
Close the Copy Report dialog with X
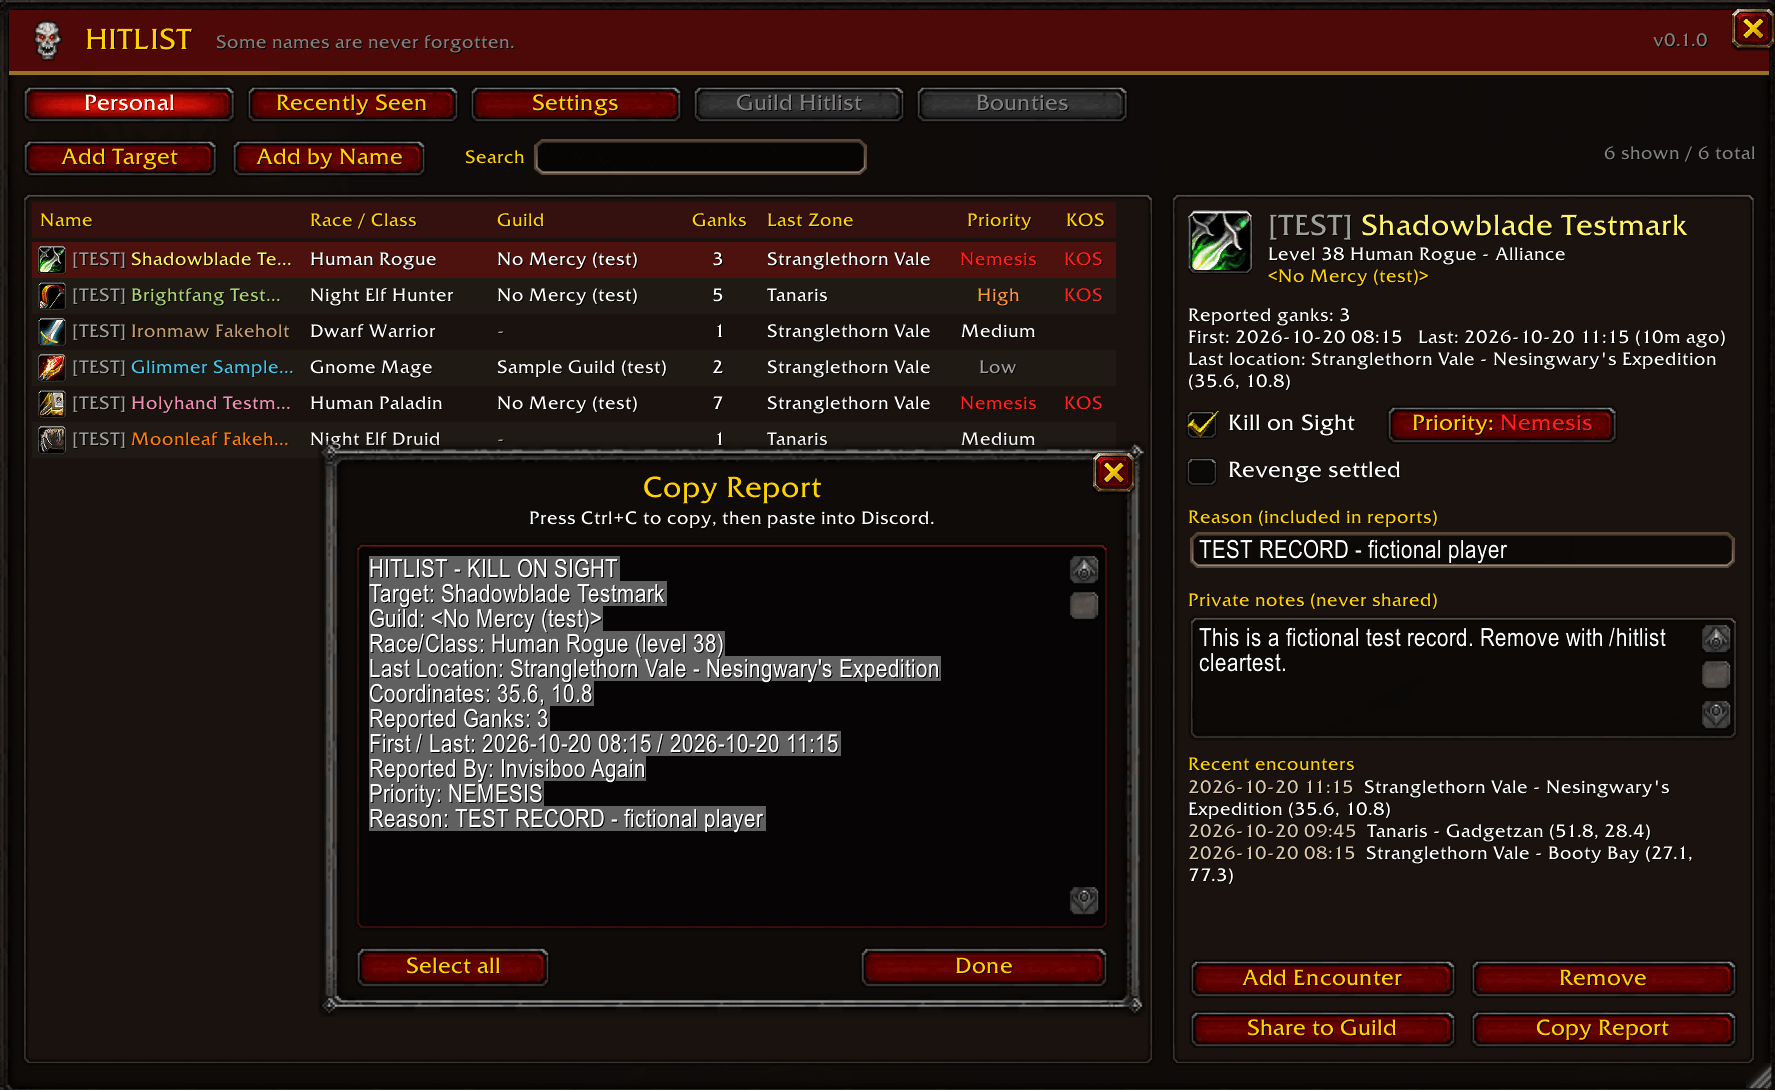[1113, 472]
